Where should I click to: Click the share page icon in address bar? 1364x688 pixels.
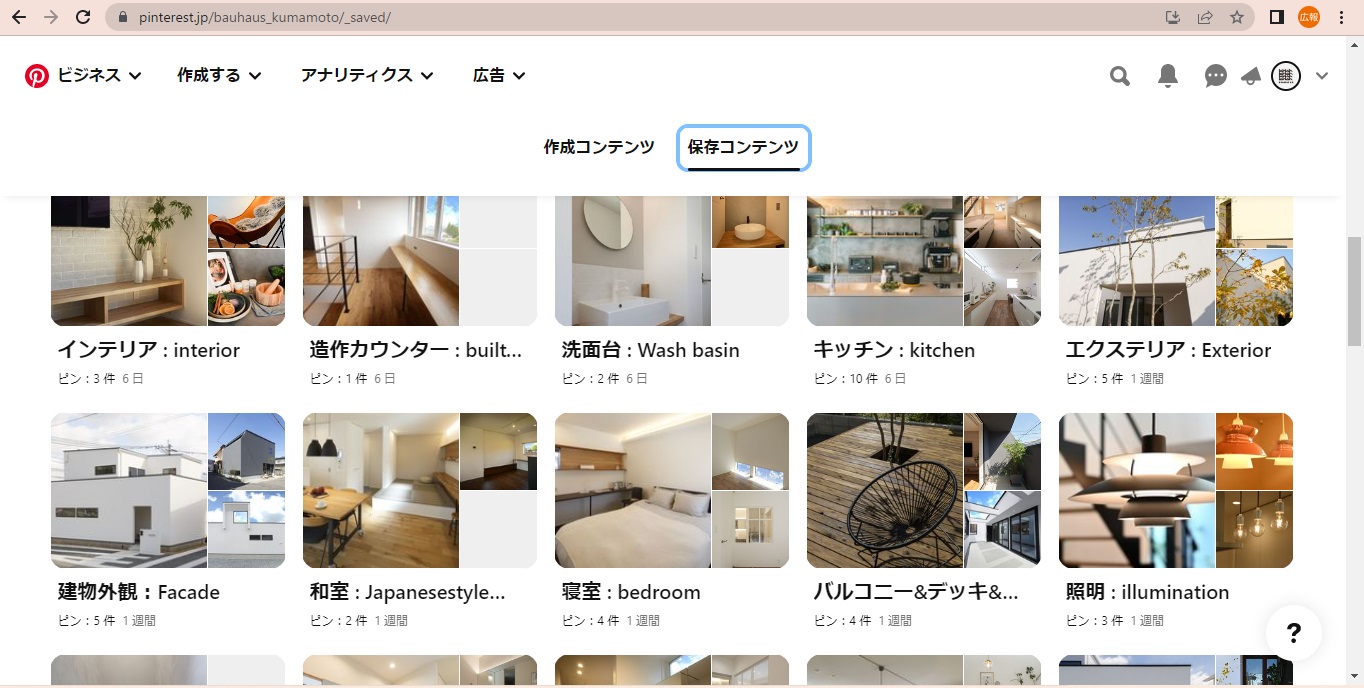[x=1205, y=17]
